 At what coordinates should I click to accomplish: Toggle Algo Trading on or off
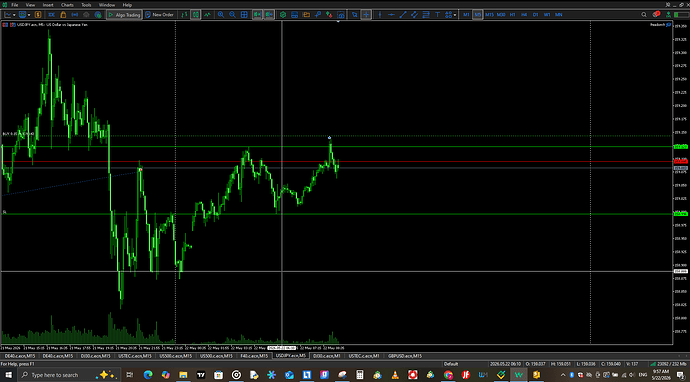click(x=125, y=15)
